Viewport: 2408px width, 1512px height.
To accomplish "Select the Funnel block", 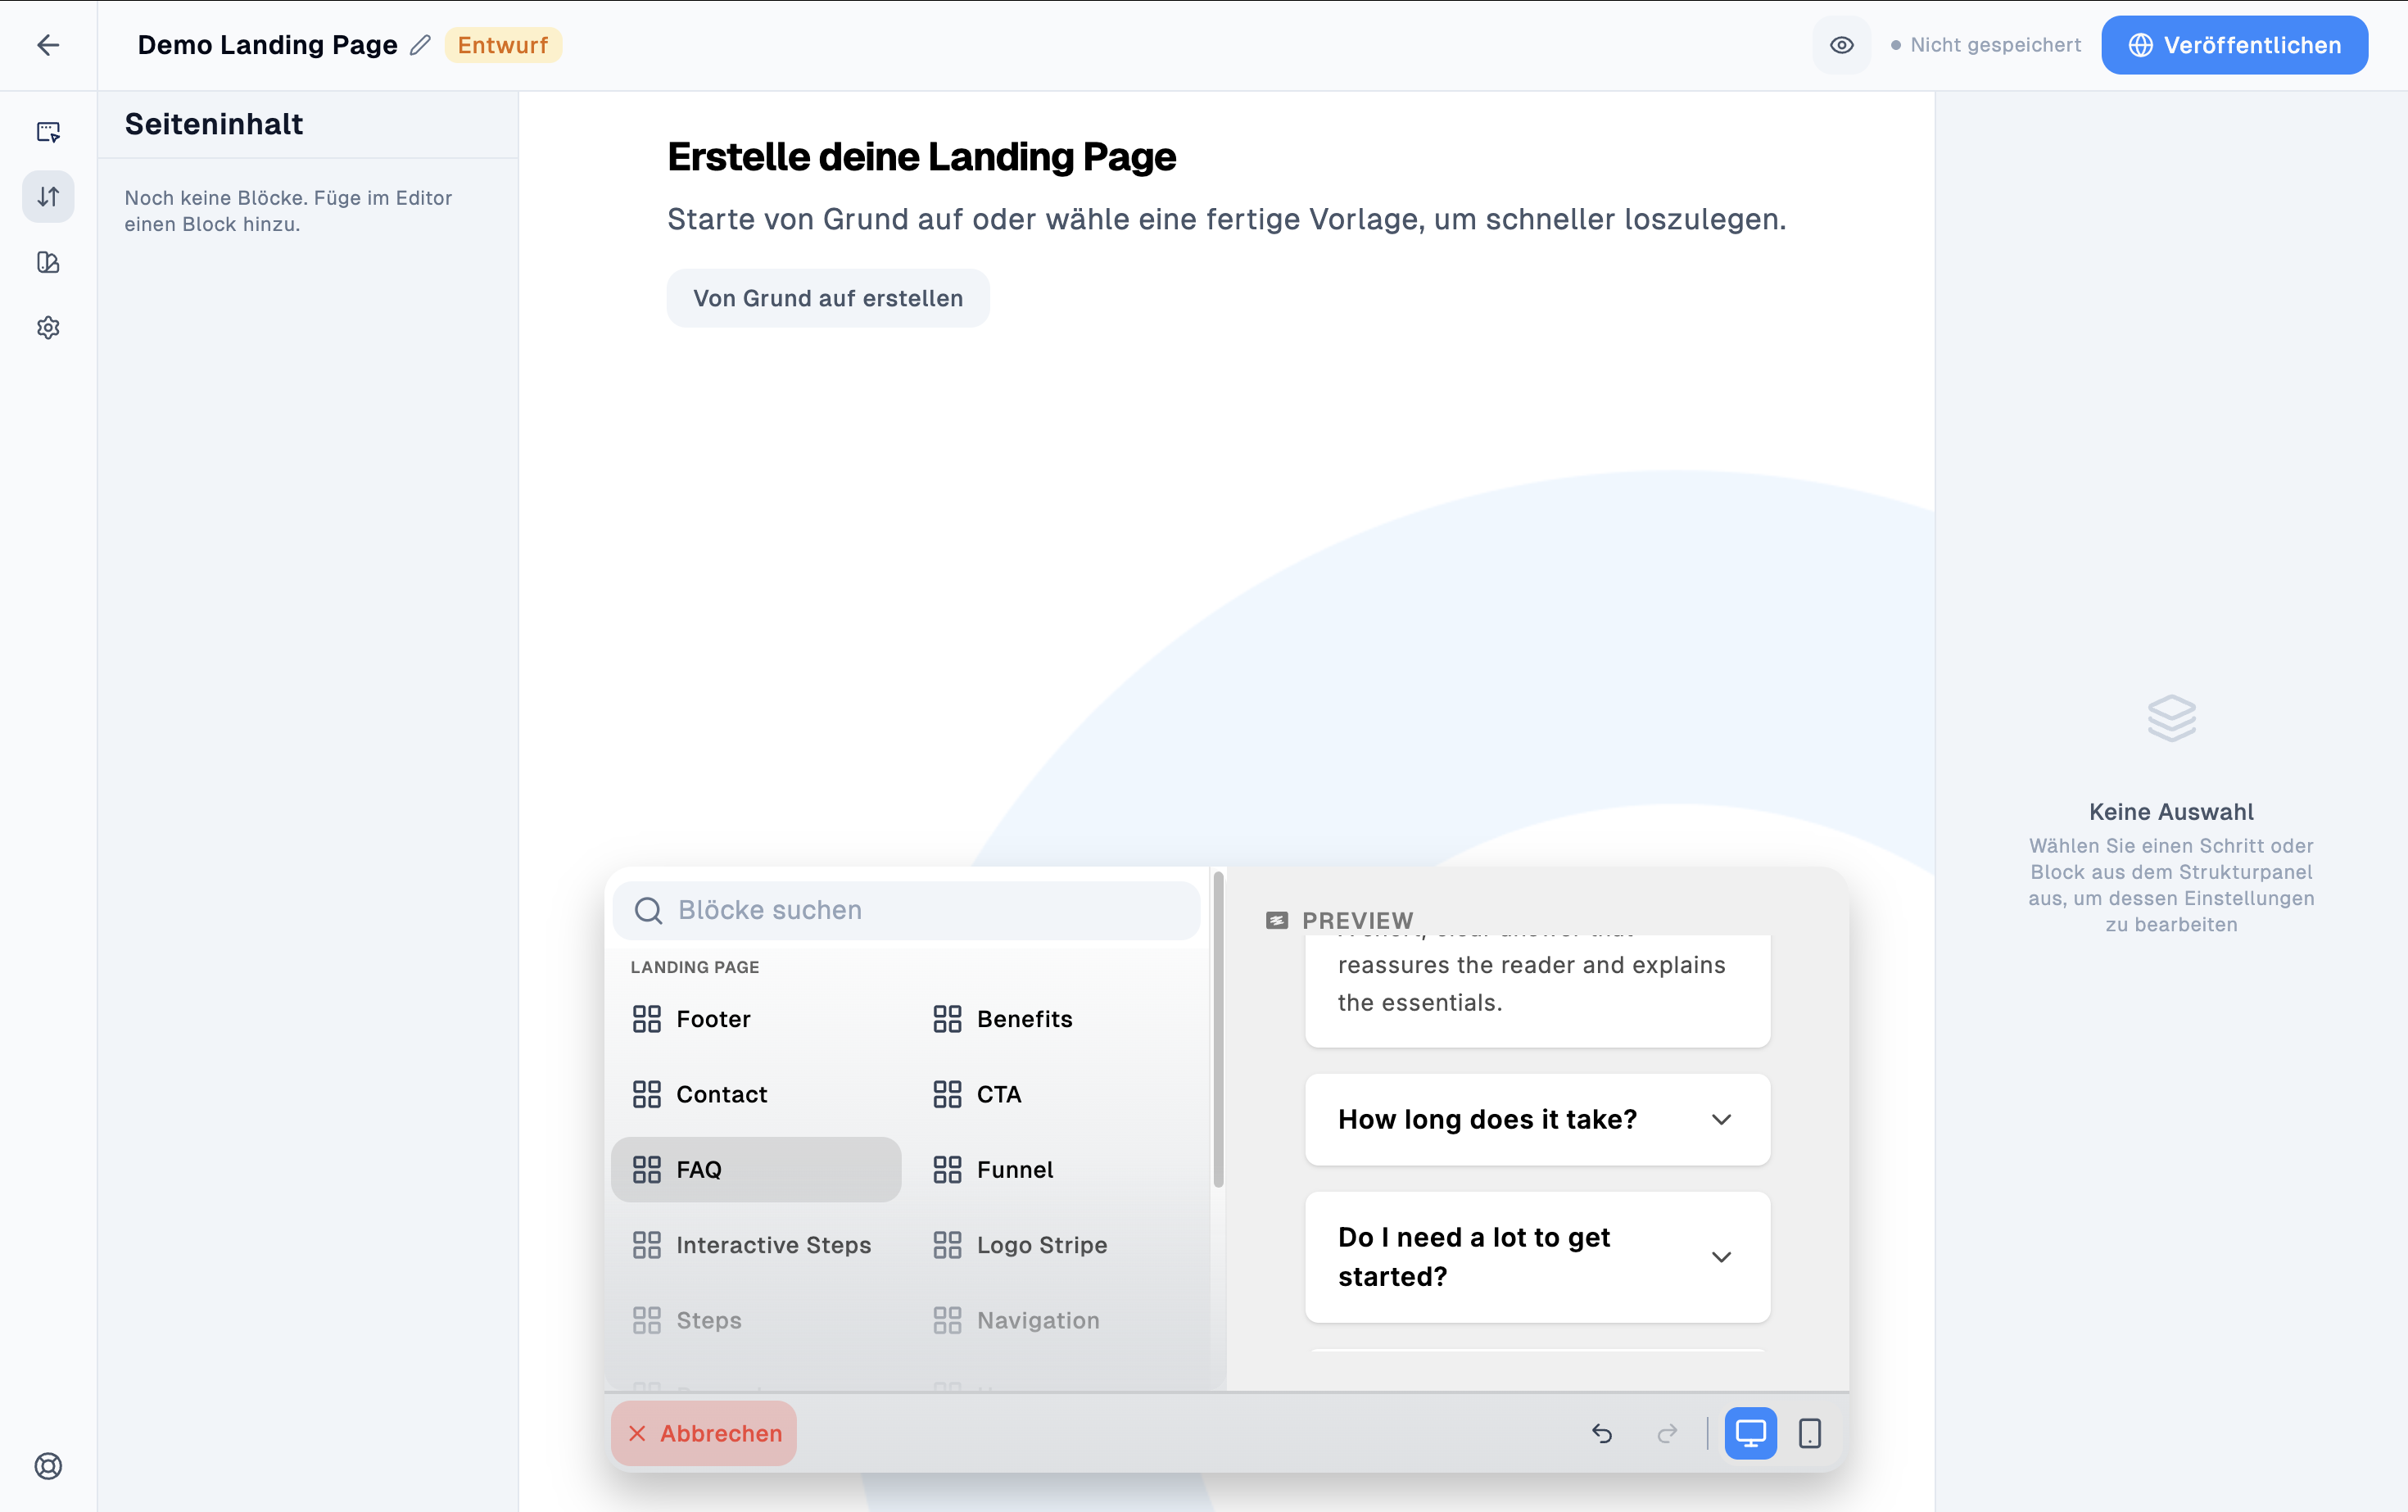I will pos(1057,1169).
